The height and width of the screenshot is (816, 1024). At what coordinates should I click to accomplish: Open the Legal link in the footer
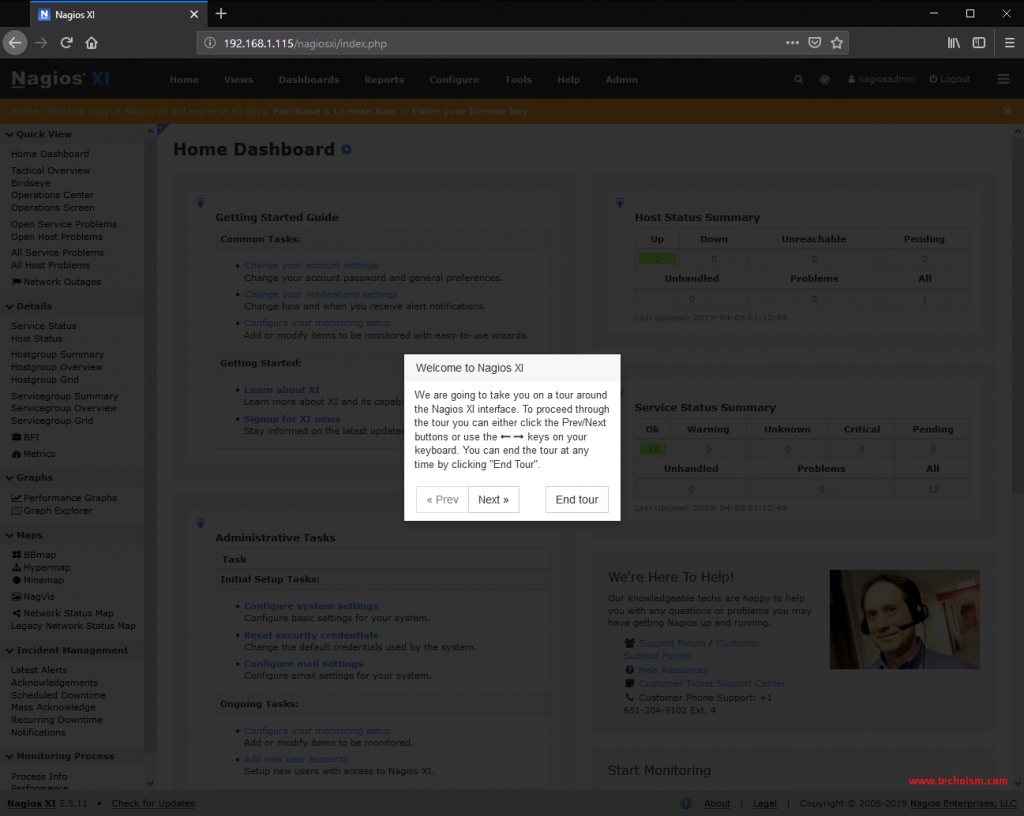point(765,804)
